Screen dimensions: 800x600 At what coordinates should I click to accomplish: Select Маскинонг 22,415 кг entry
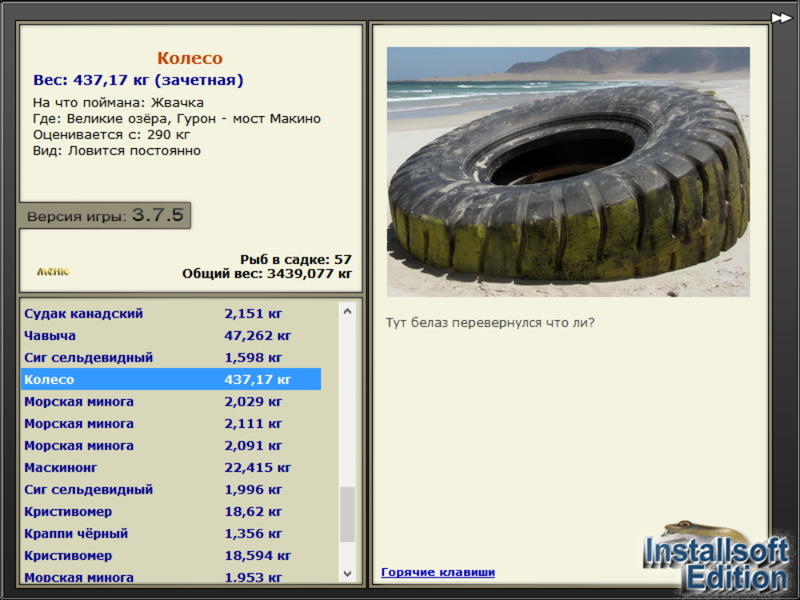(x=171, y=467)
